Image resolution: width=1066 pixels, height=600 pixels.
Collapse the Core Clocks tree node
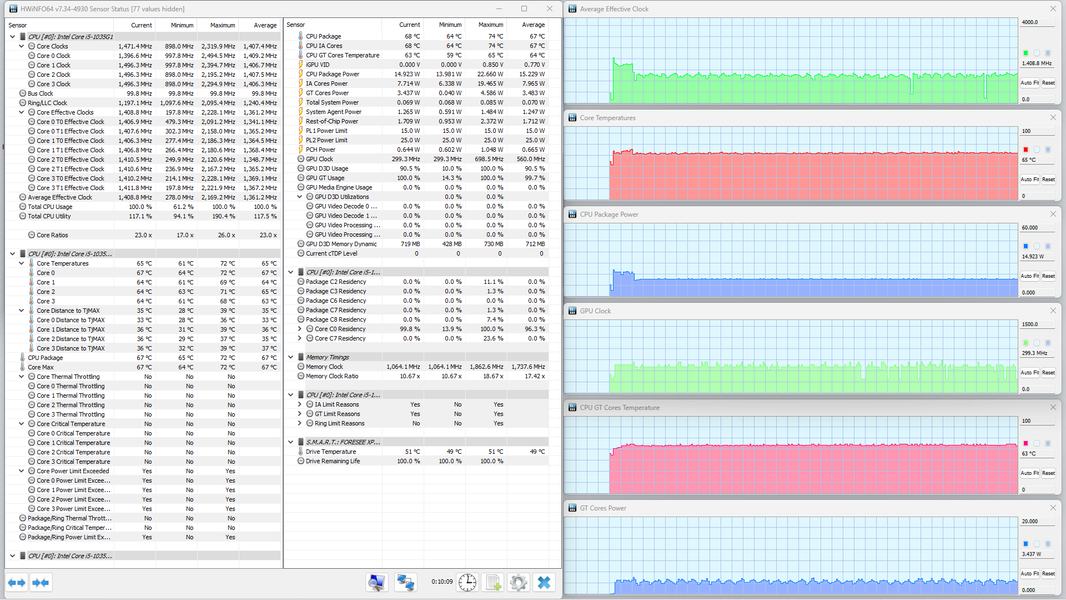click(21, 46)
